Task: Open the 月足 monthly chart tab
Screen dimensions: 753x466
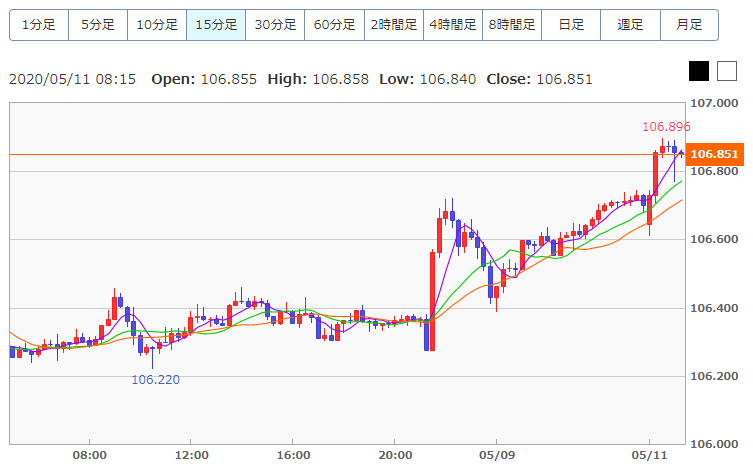Action: tap(689, 25)
